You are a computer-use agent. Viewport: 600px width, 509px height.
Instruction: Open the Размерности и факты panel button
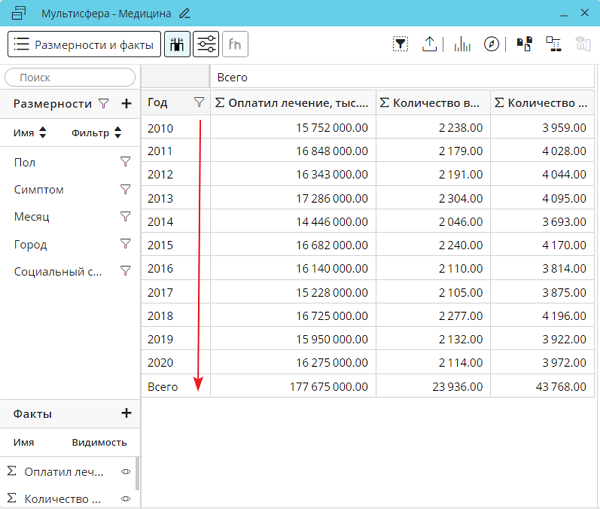[84, 44]
